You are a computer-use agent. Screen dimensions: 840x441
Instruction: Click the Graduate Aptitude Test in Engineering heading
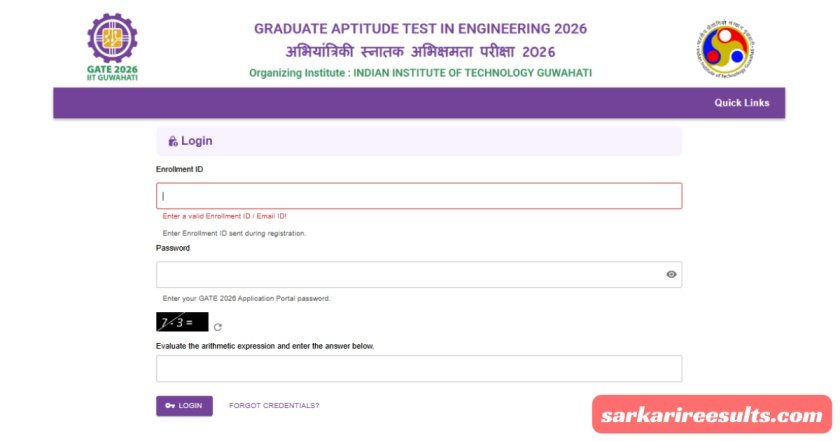(420, 28)
